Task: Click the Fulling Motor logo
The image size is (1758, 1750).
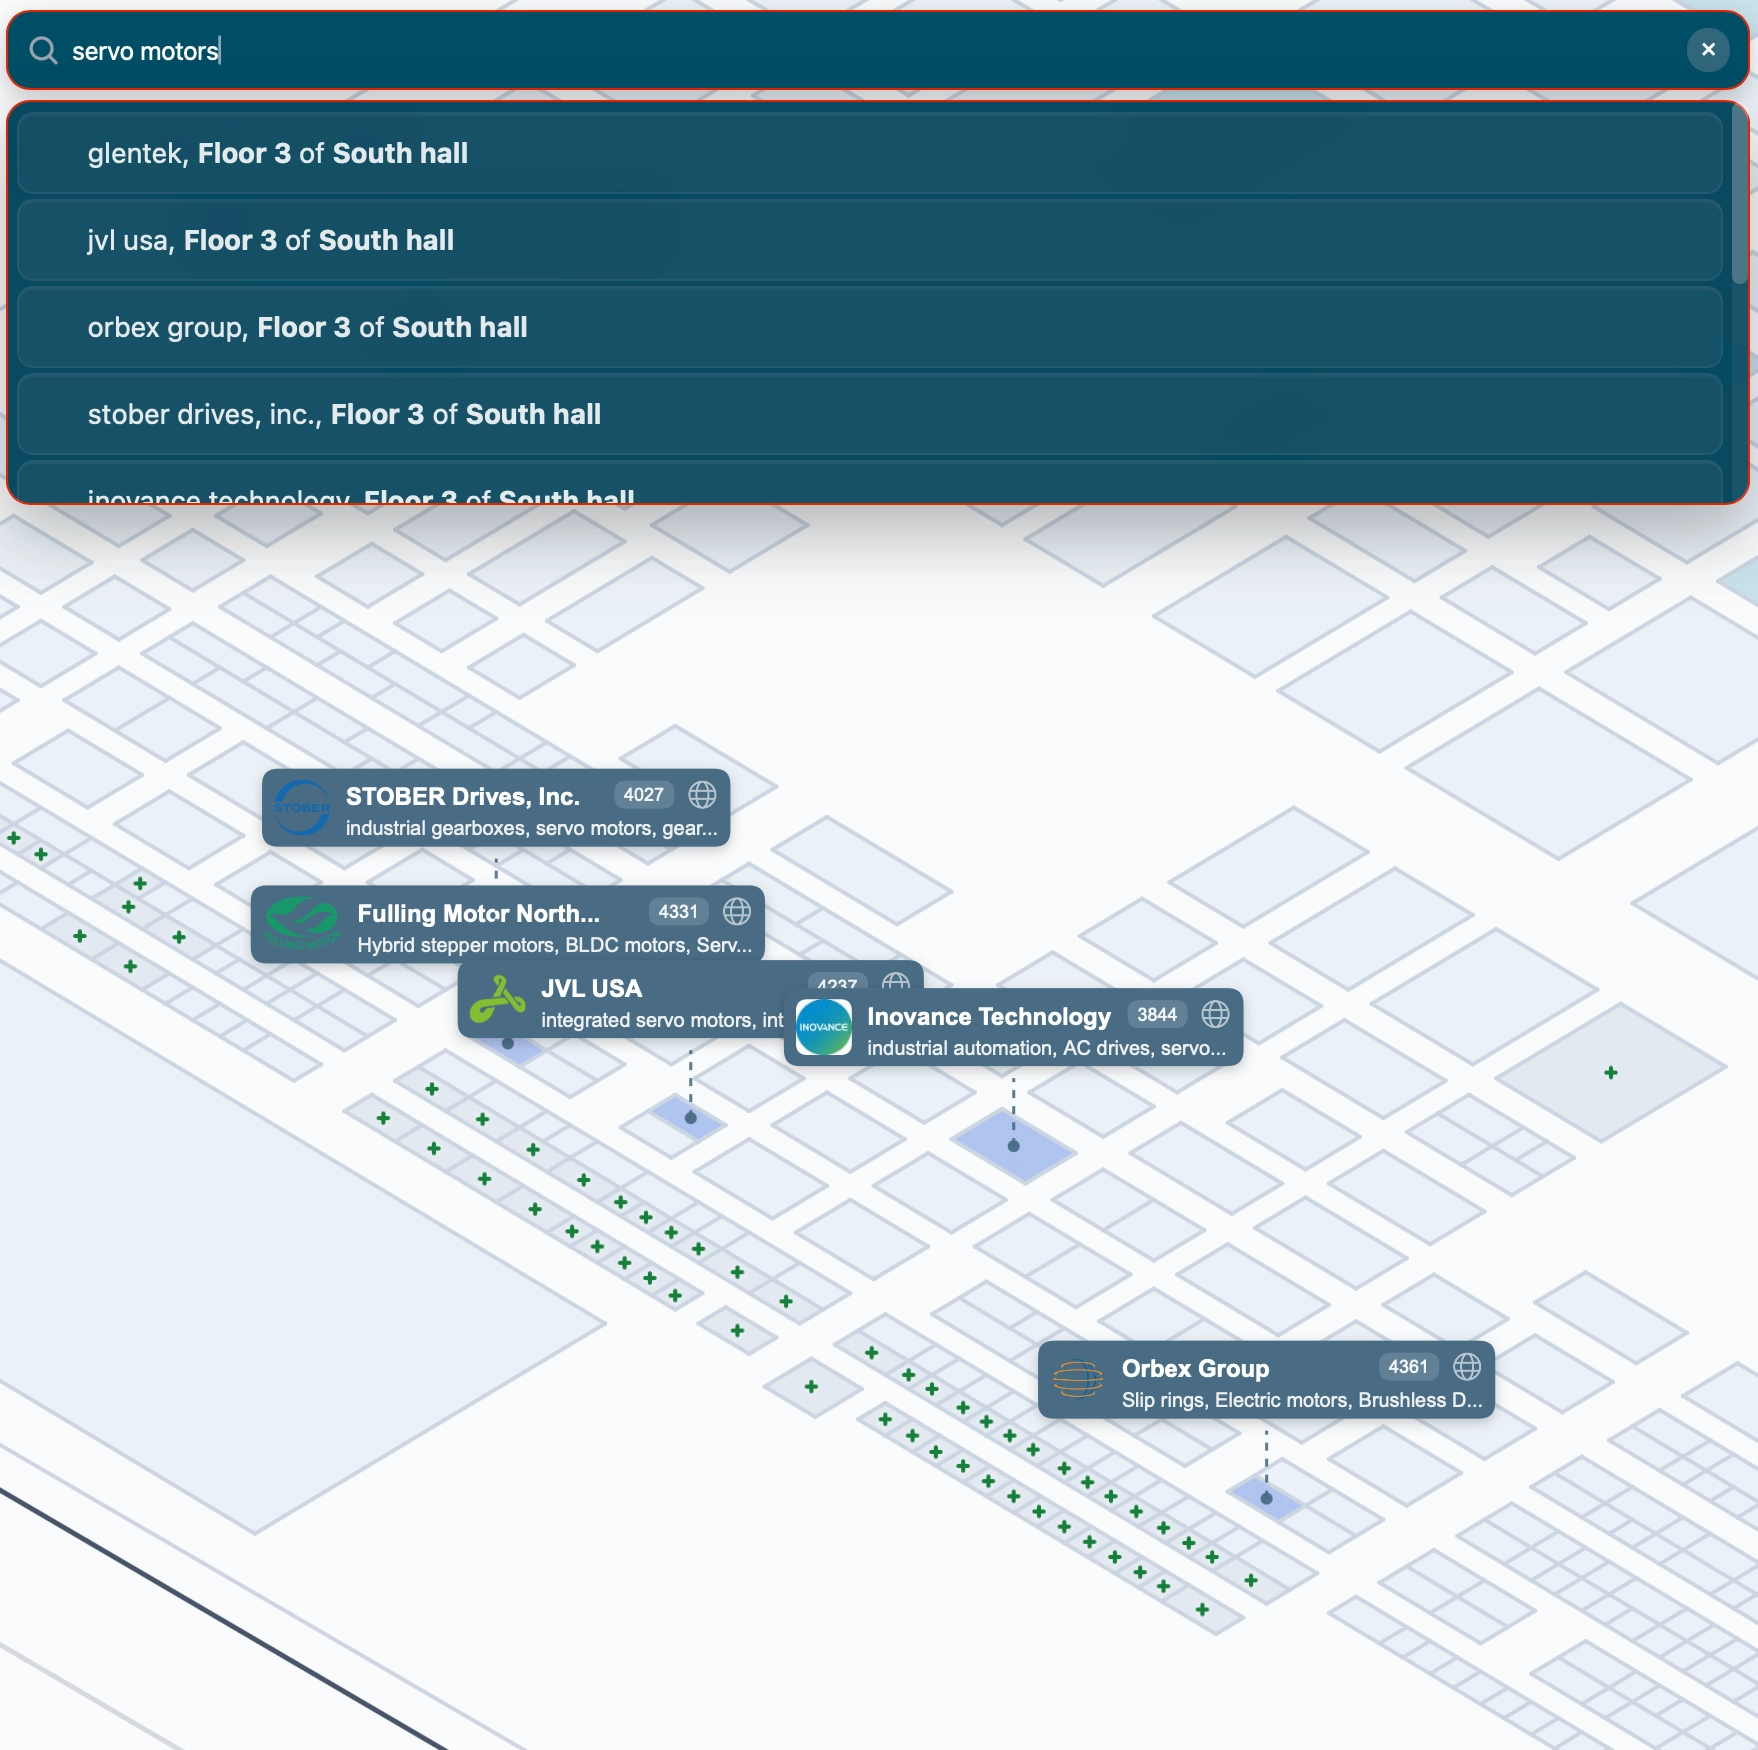Action: point(302,924)
